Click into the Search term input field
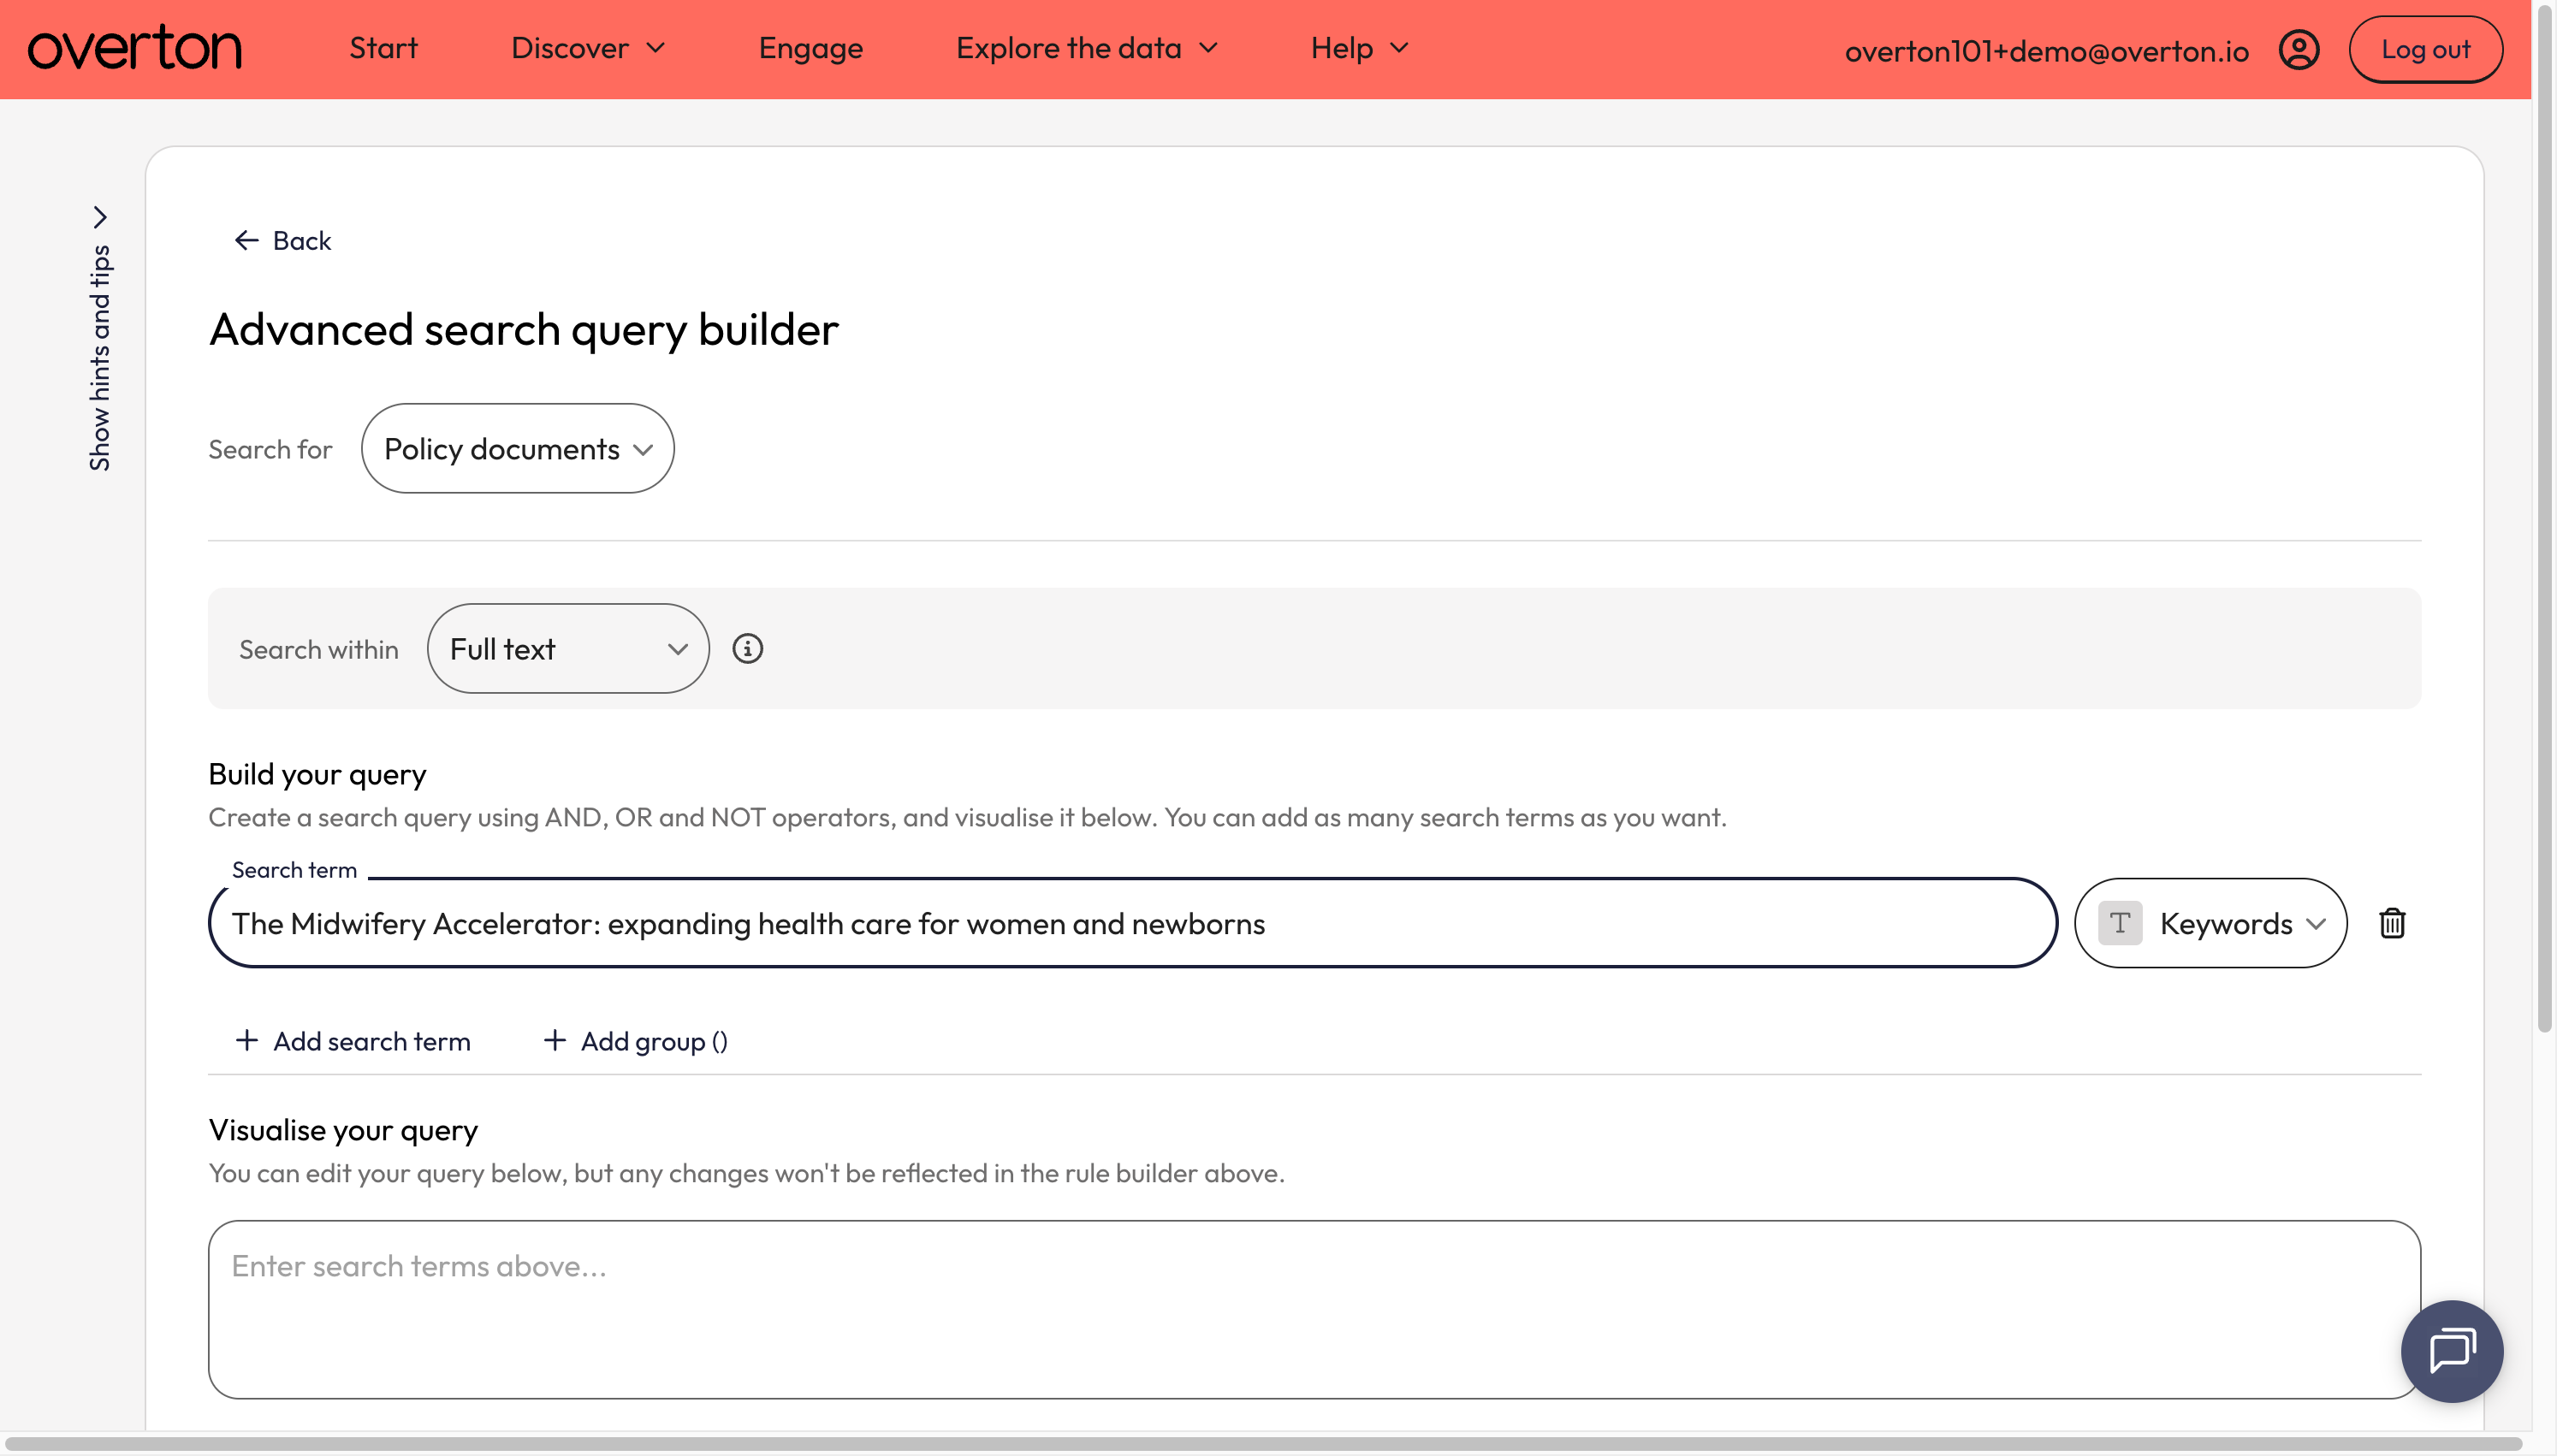The width and height of the screenshot is (2557, 1456). (x=1132, y=923)
